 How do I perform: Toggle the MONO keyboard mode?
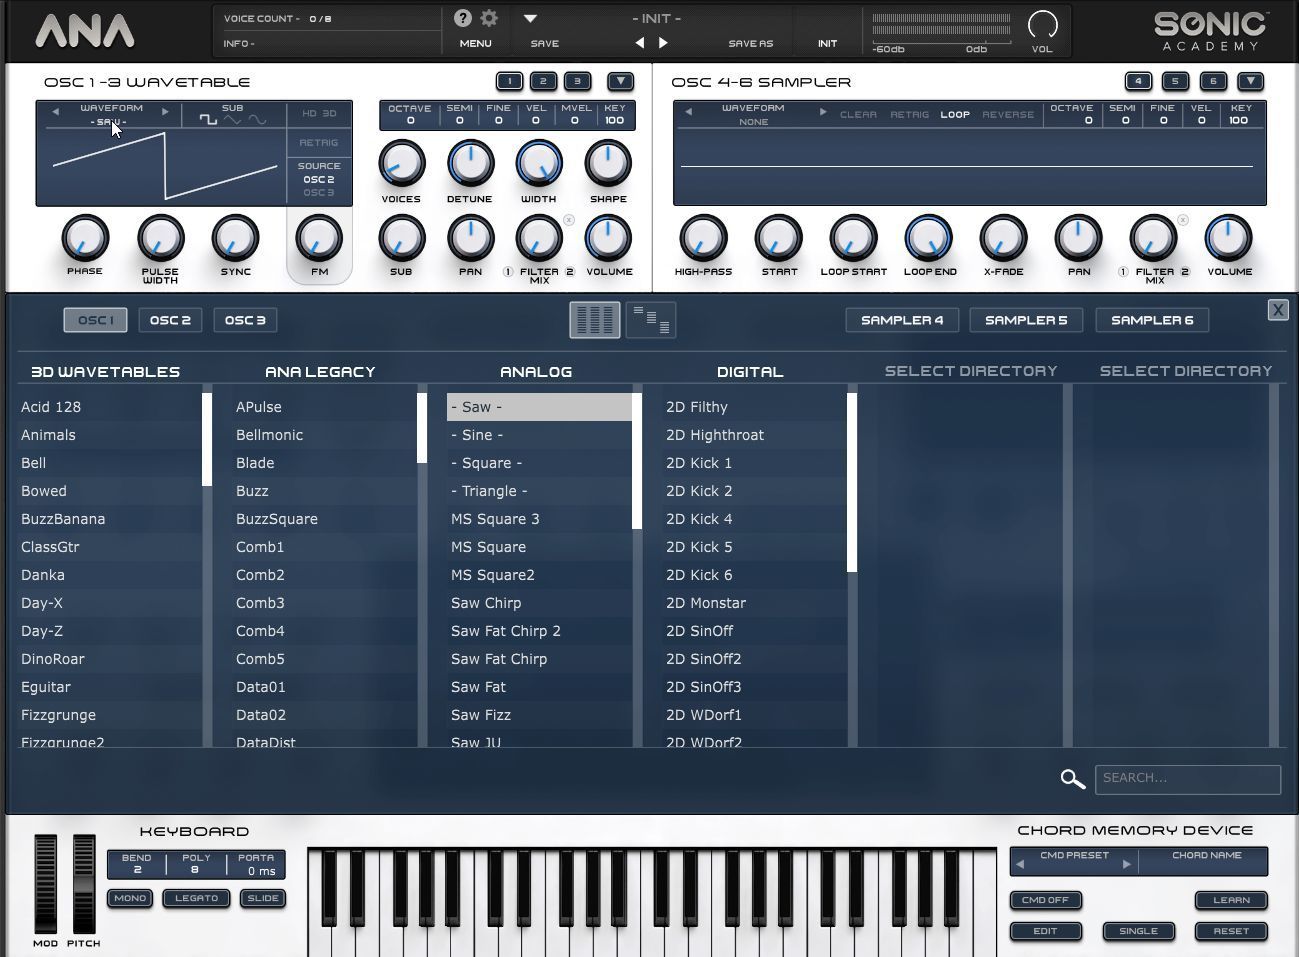(130, 898)
